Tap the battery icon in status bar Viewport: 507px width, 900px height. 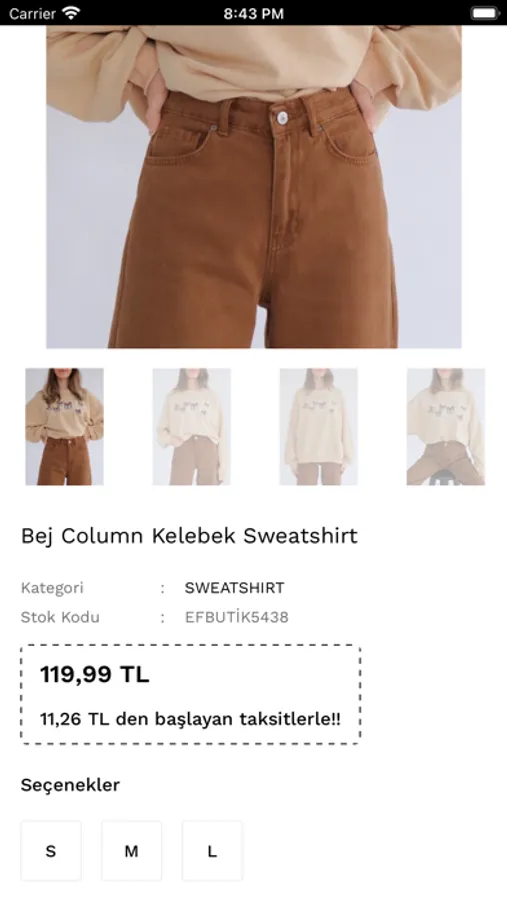[485, 13]
